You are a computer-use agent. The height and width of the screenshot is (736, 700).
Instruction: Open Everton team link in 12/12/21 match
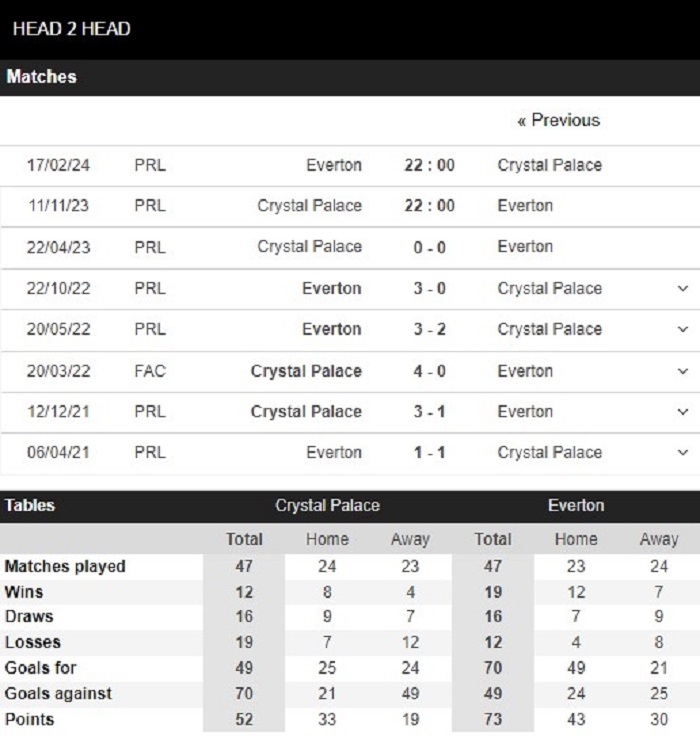[x=525, y=412]
